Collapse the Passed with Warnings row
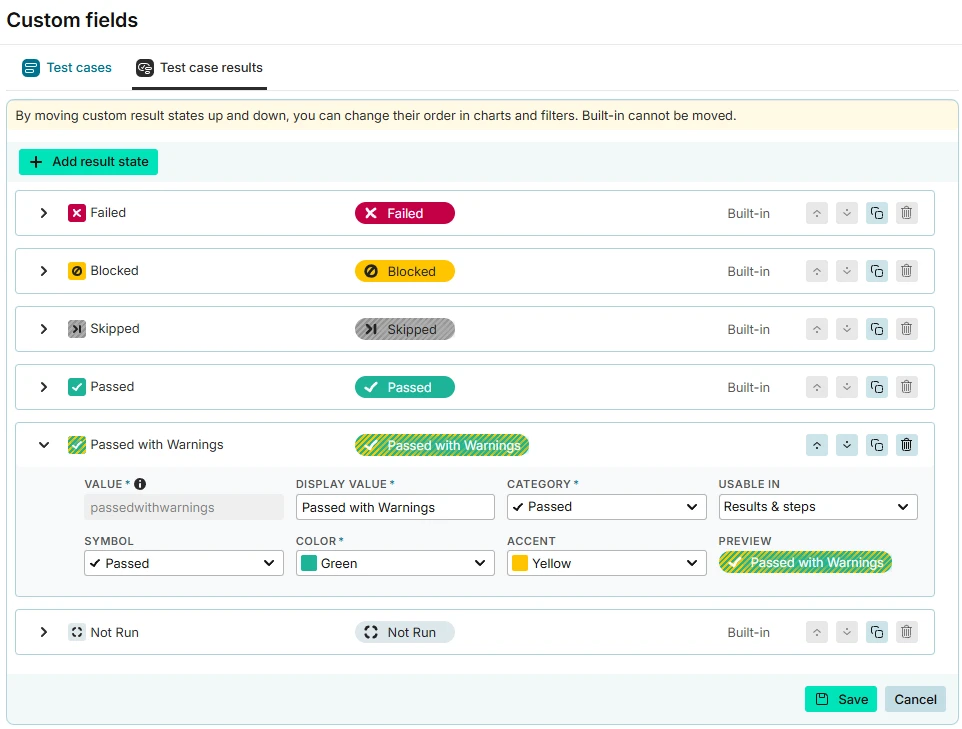This screenshot has height=729, width=962. (44, 445)
